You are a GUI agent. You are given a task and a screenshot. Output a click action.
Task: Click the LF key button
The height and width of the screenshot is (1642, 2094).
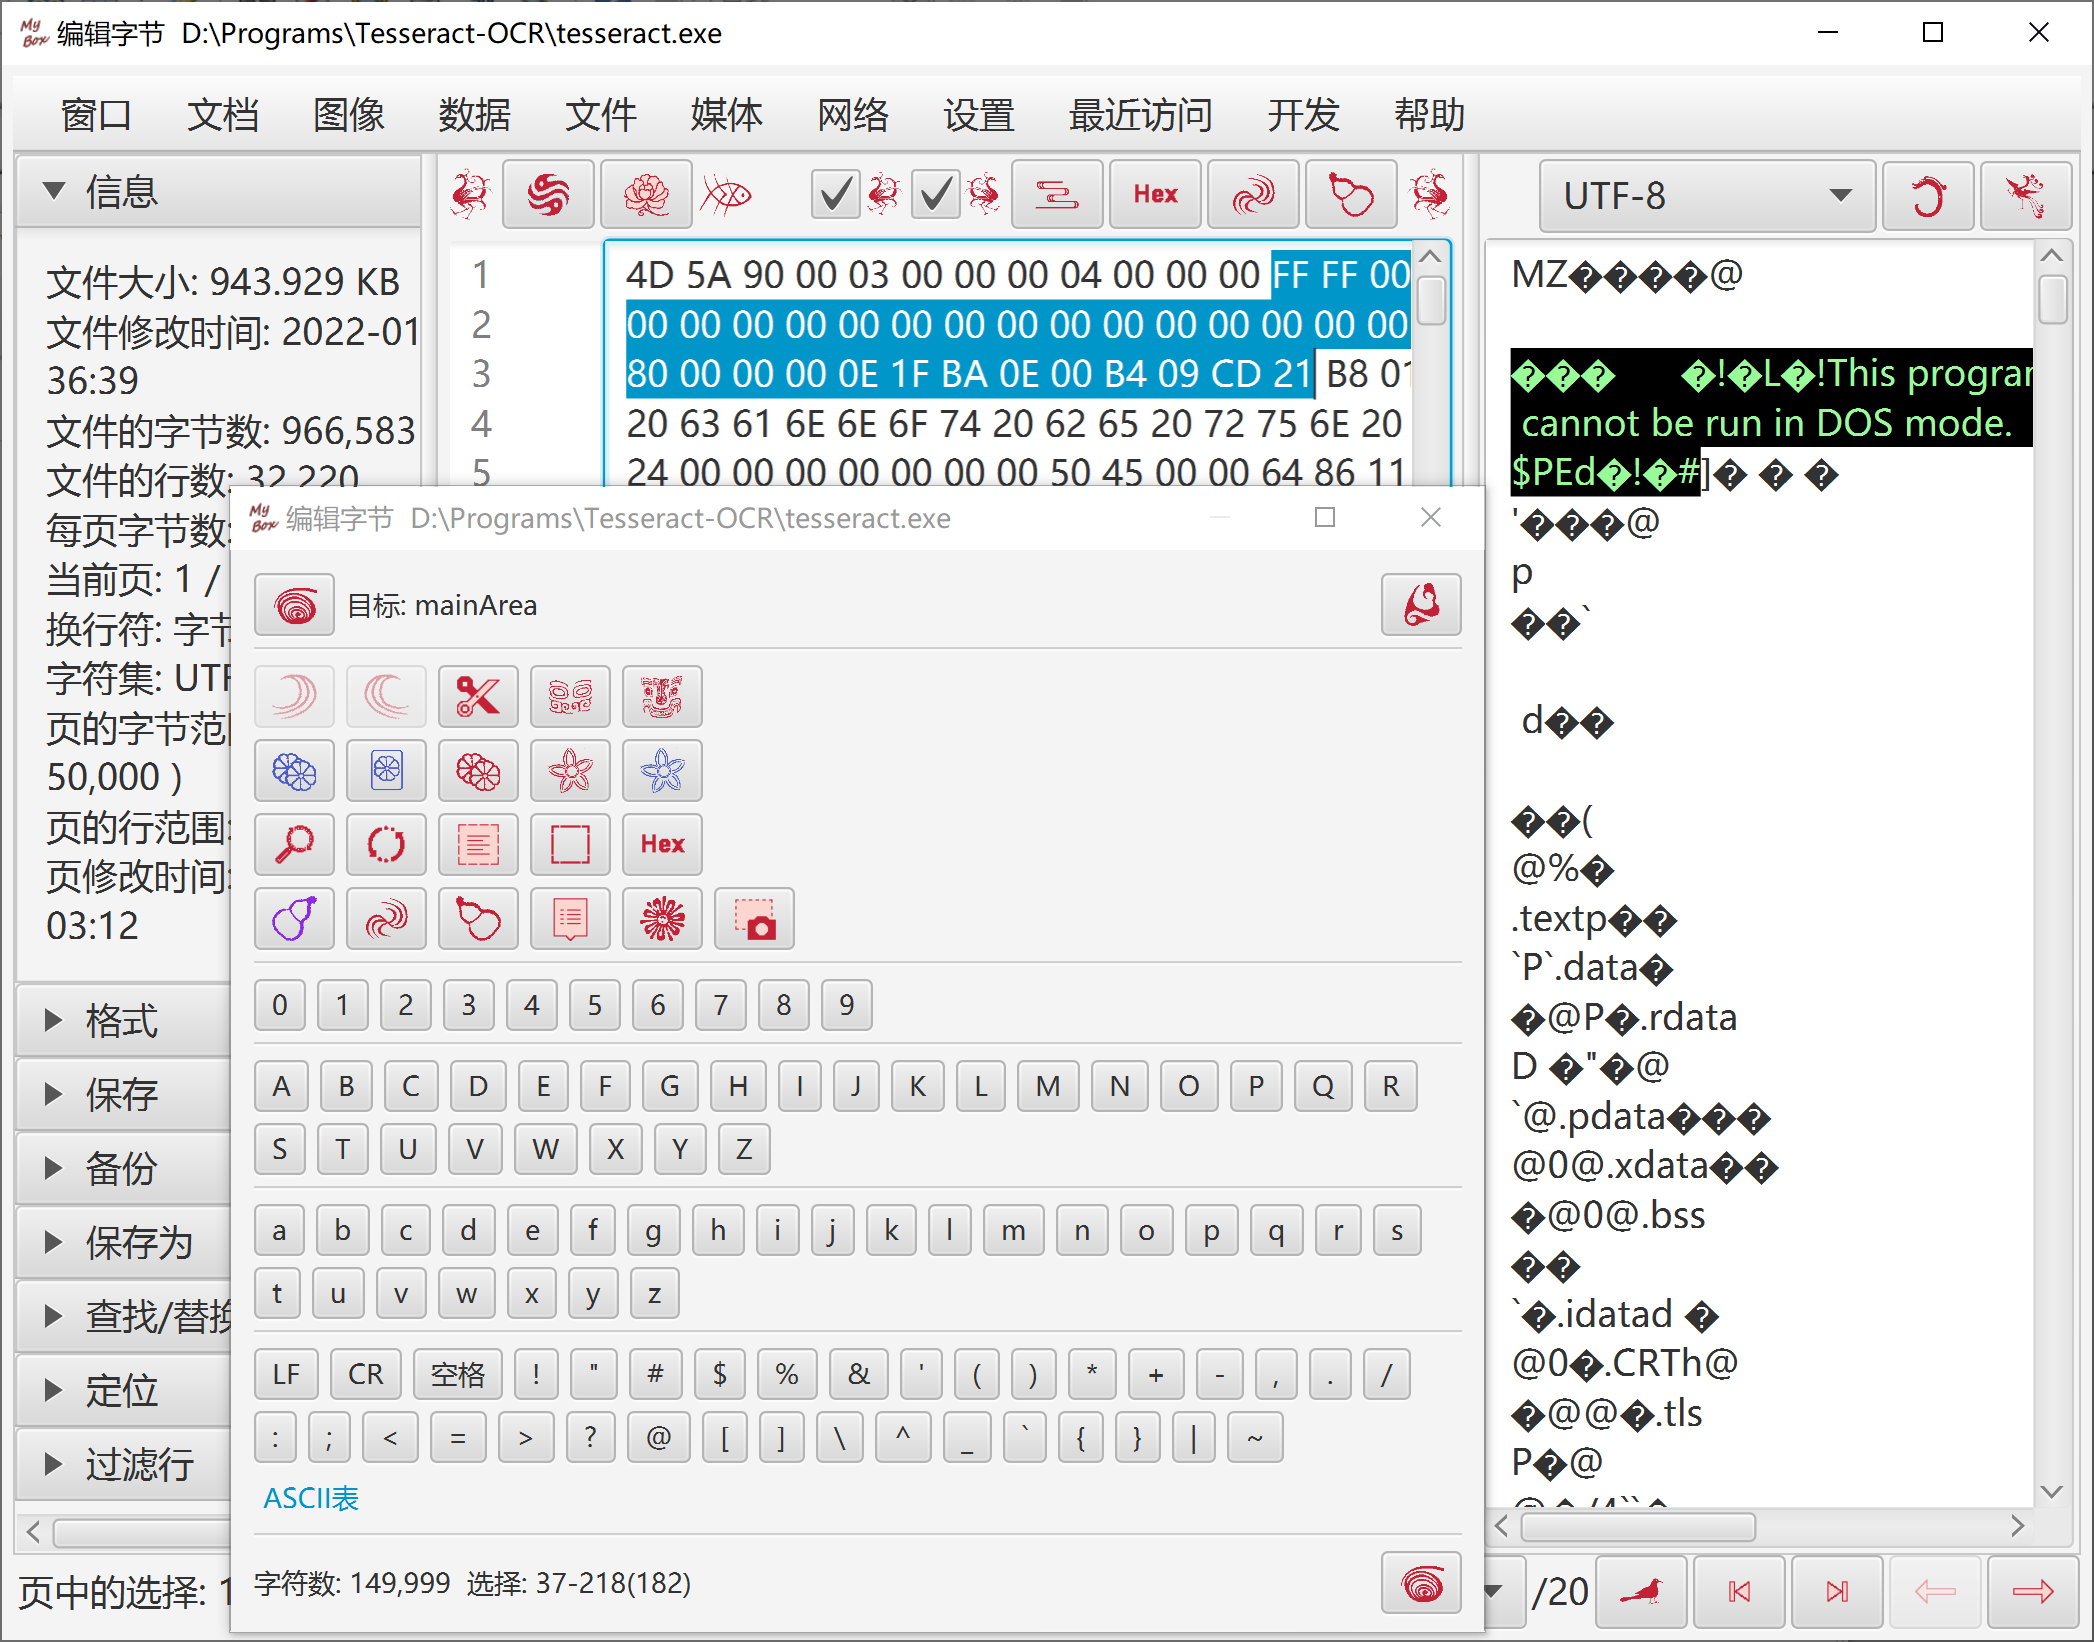coord(286,1374)
